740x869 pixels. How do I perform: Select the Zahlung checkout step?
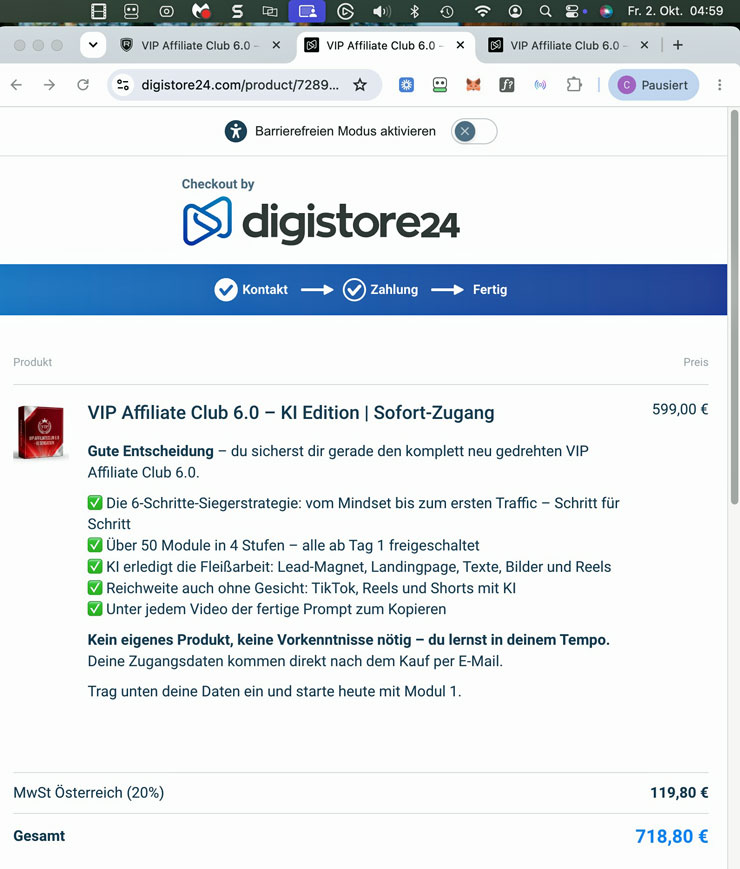pyautogui.click(x=380, y=289)
